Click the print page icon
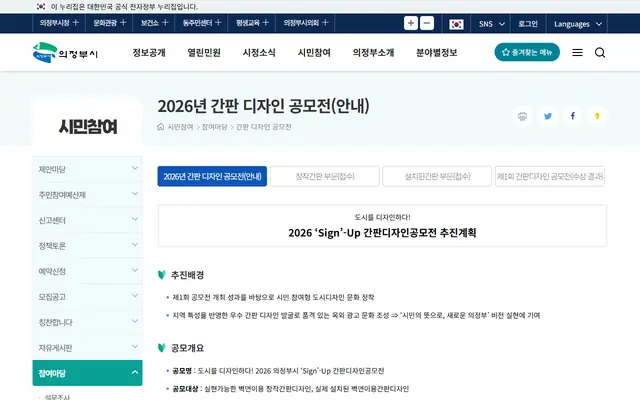Screen dimensions: 640x400 522,116
